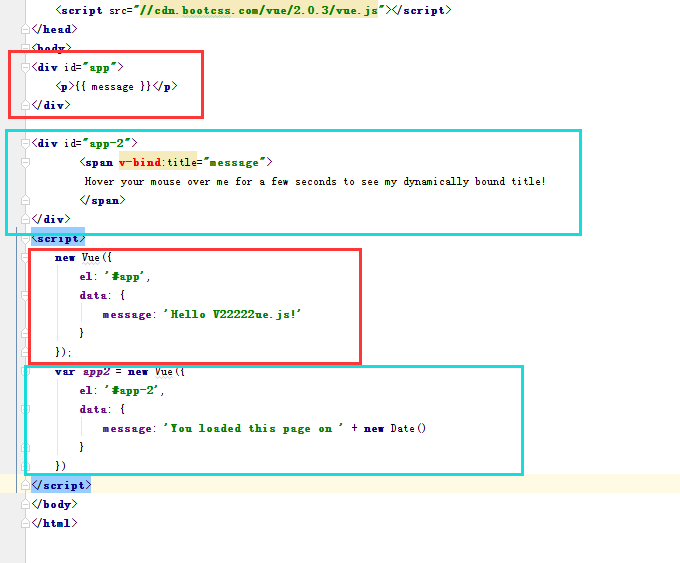Click the new Date() expression

[x=395, y=429]
